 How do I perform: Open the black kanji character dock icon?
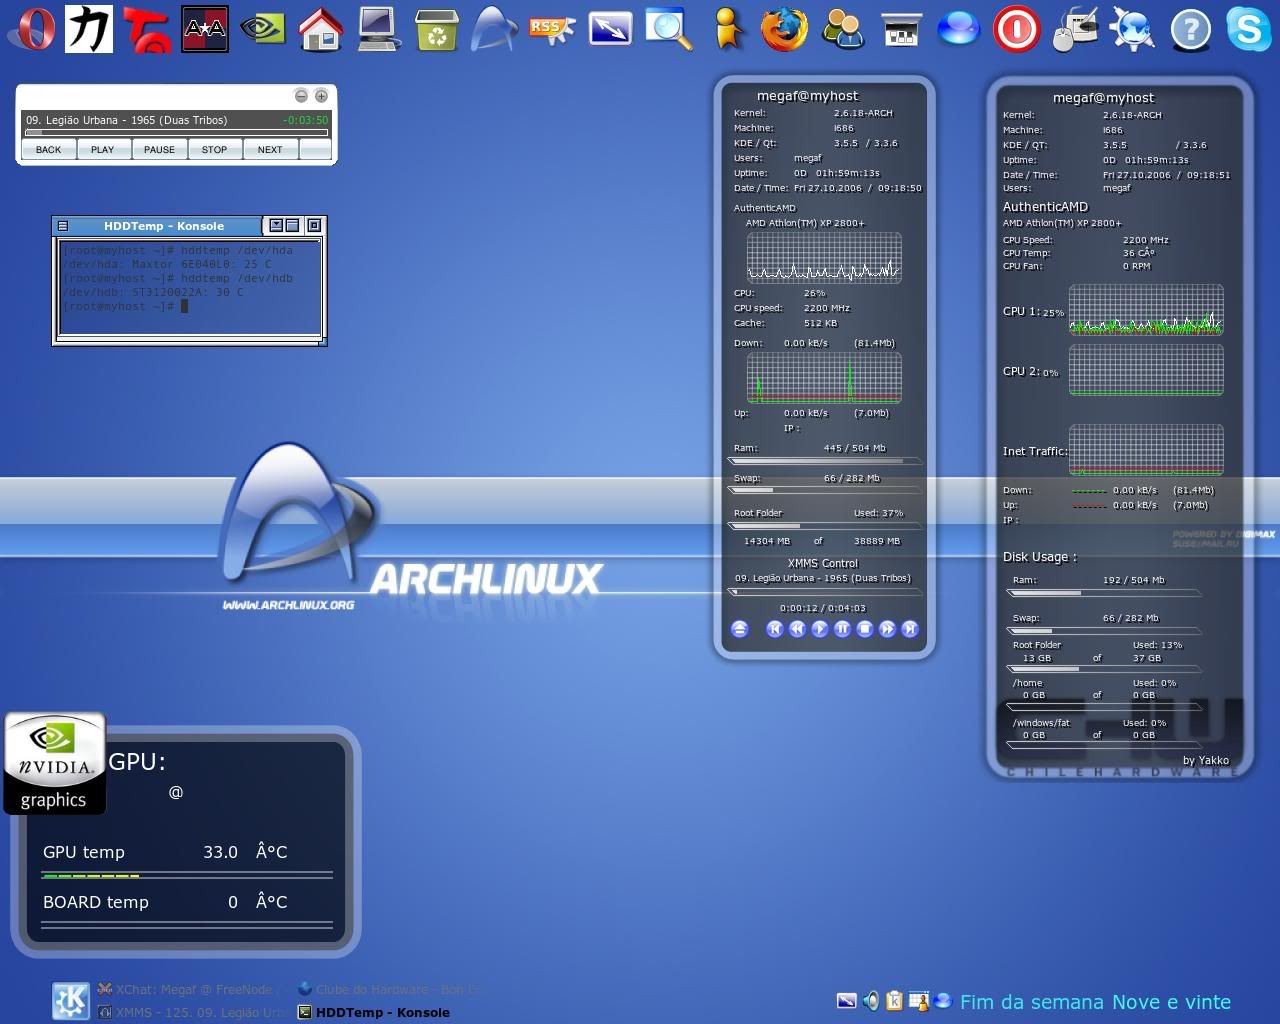pyautogui.click(x=89, y=29)
